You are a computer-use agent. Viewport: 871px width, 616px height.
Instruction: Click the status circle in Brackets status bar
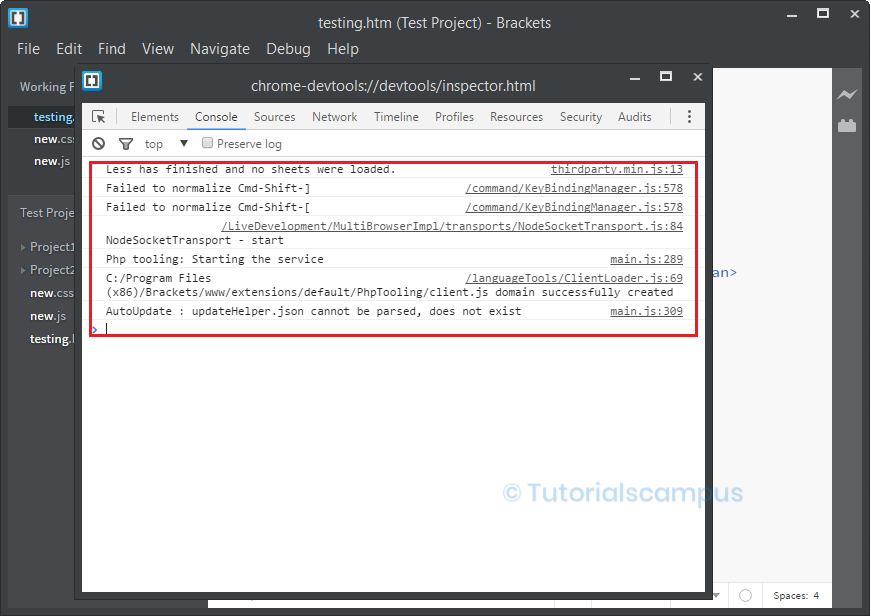point(745,595)
